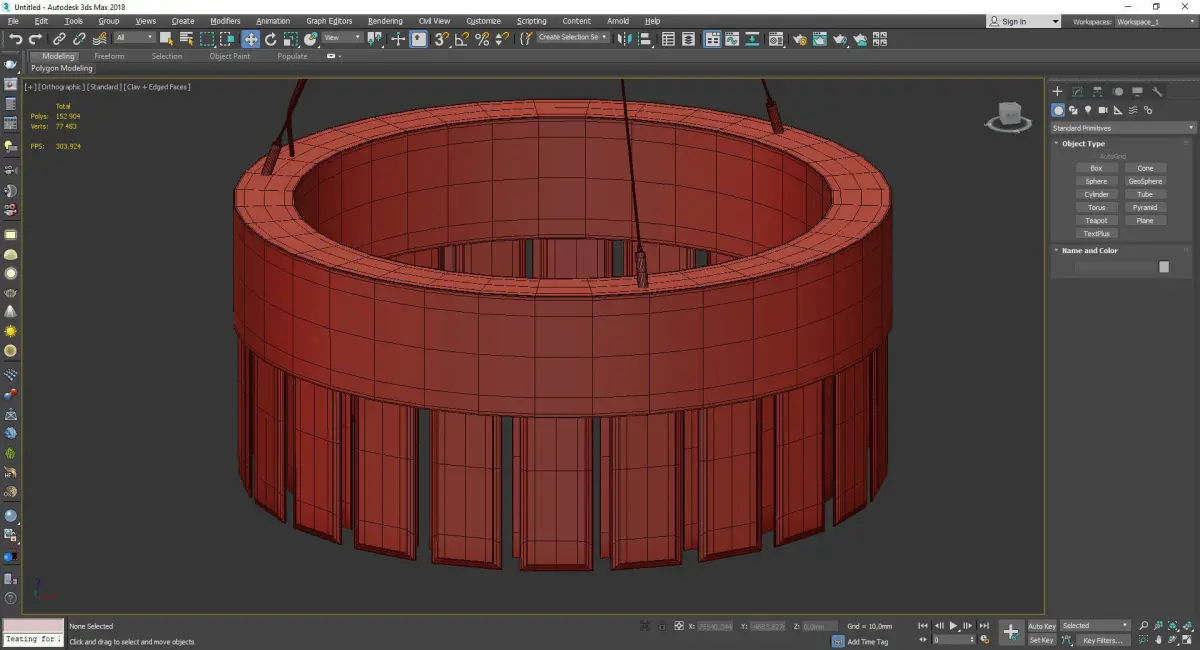
Task: Play the animation
Action: (x=953, y=626)
